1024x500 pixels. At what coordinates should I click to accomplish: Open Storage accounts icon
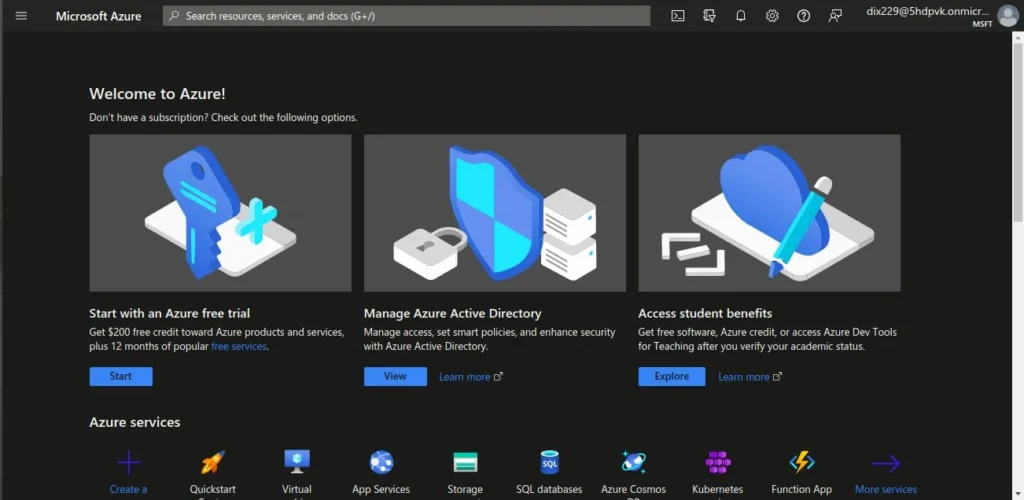click(x=466, y=462)
